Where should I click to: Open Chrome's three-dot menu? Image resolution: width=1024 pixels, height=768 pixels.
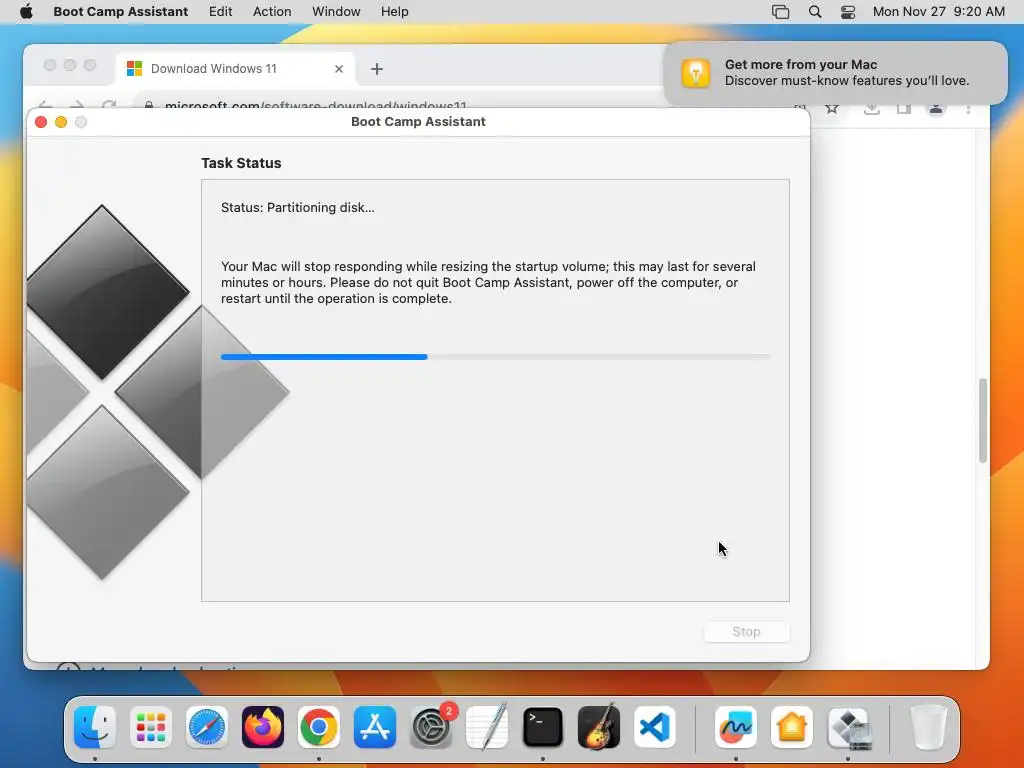click(968, 108)
